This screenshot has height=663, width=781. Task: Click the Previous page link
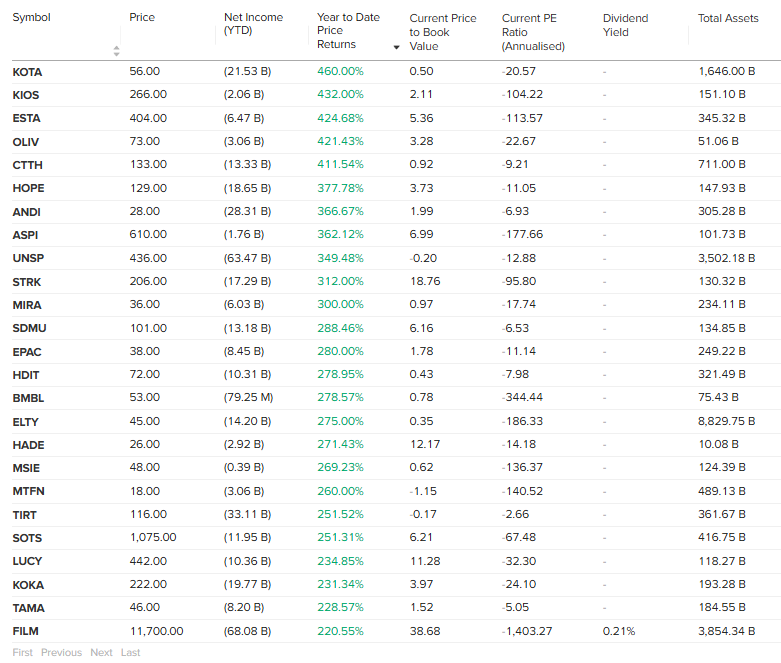61,652
